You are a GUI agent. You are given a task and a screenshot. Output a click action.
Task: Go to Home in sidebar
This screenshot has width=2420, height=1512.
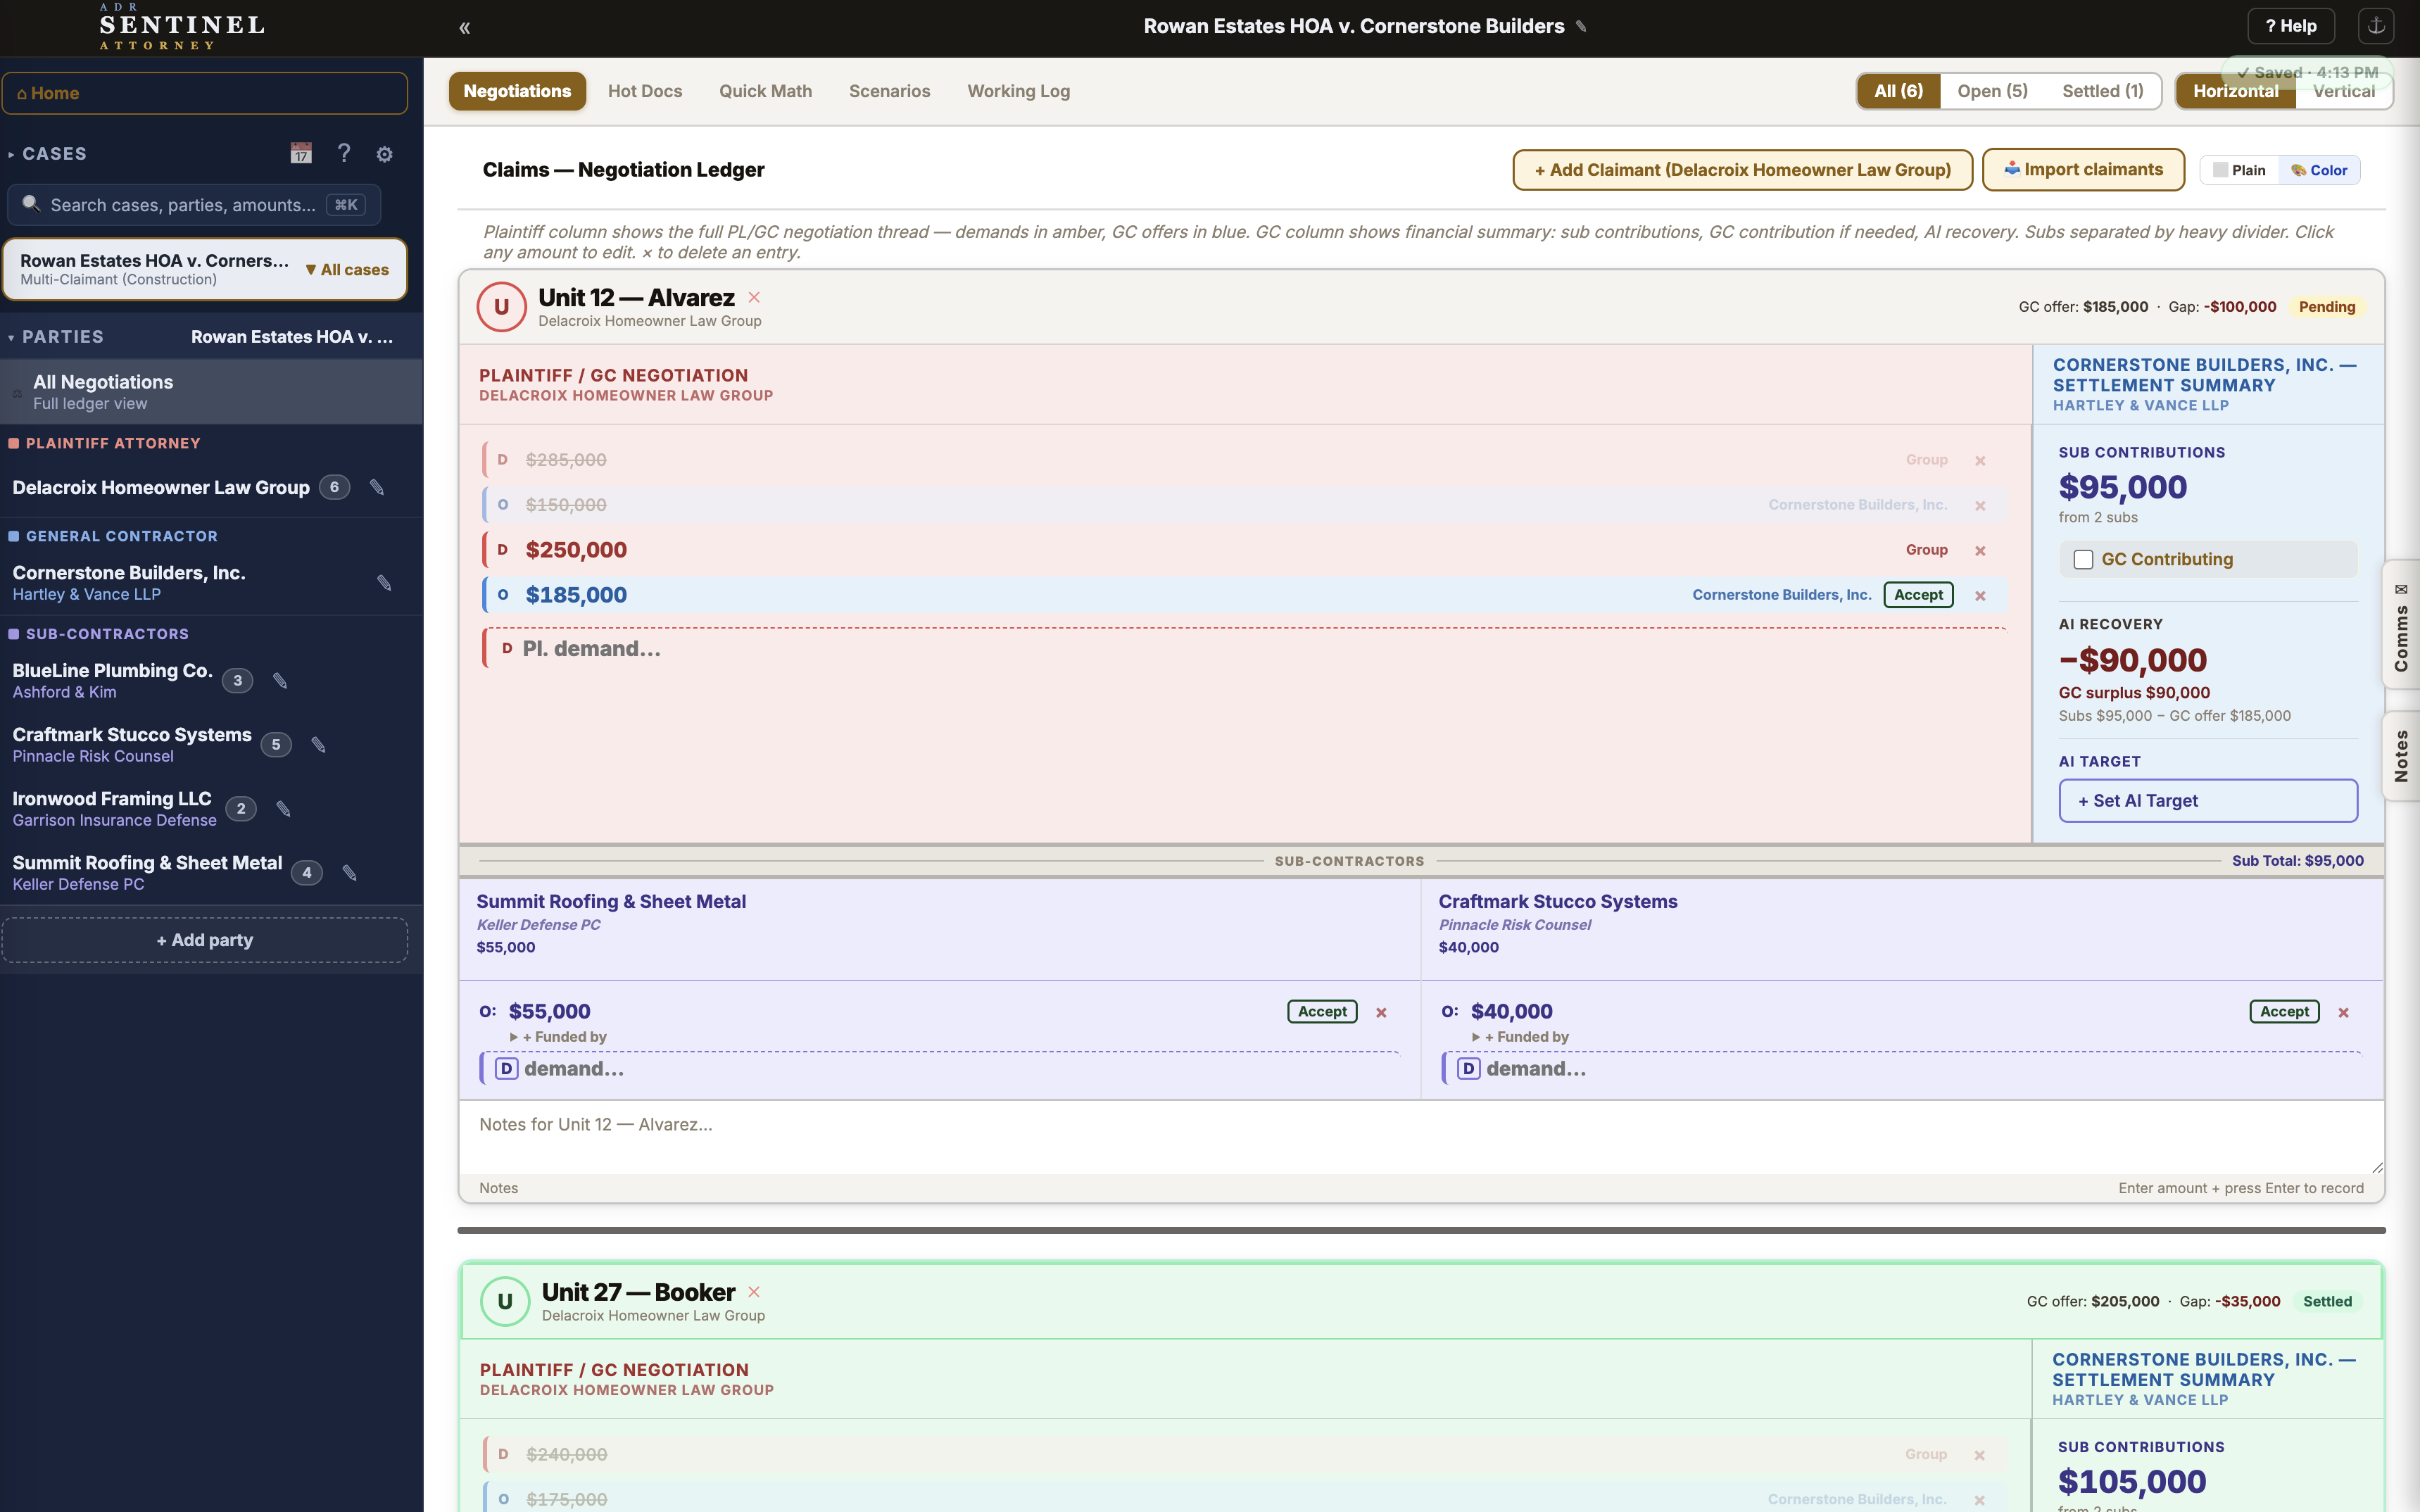(205, 93)
